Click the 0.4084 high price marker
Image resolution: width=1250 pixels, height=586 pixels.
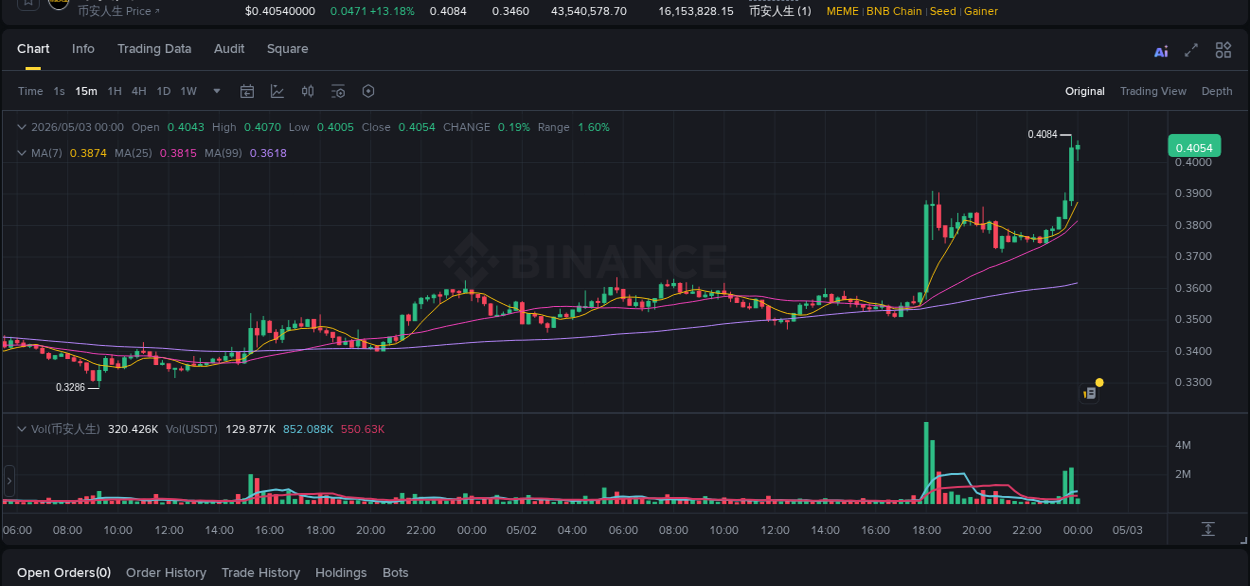pos(1042,134)
